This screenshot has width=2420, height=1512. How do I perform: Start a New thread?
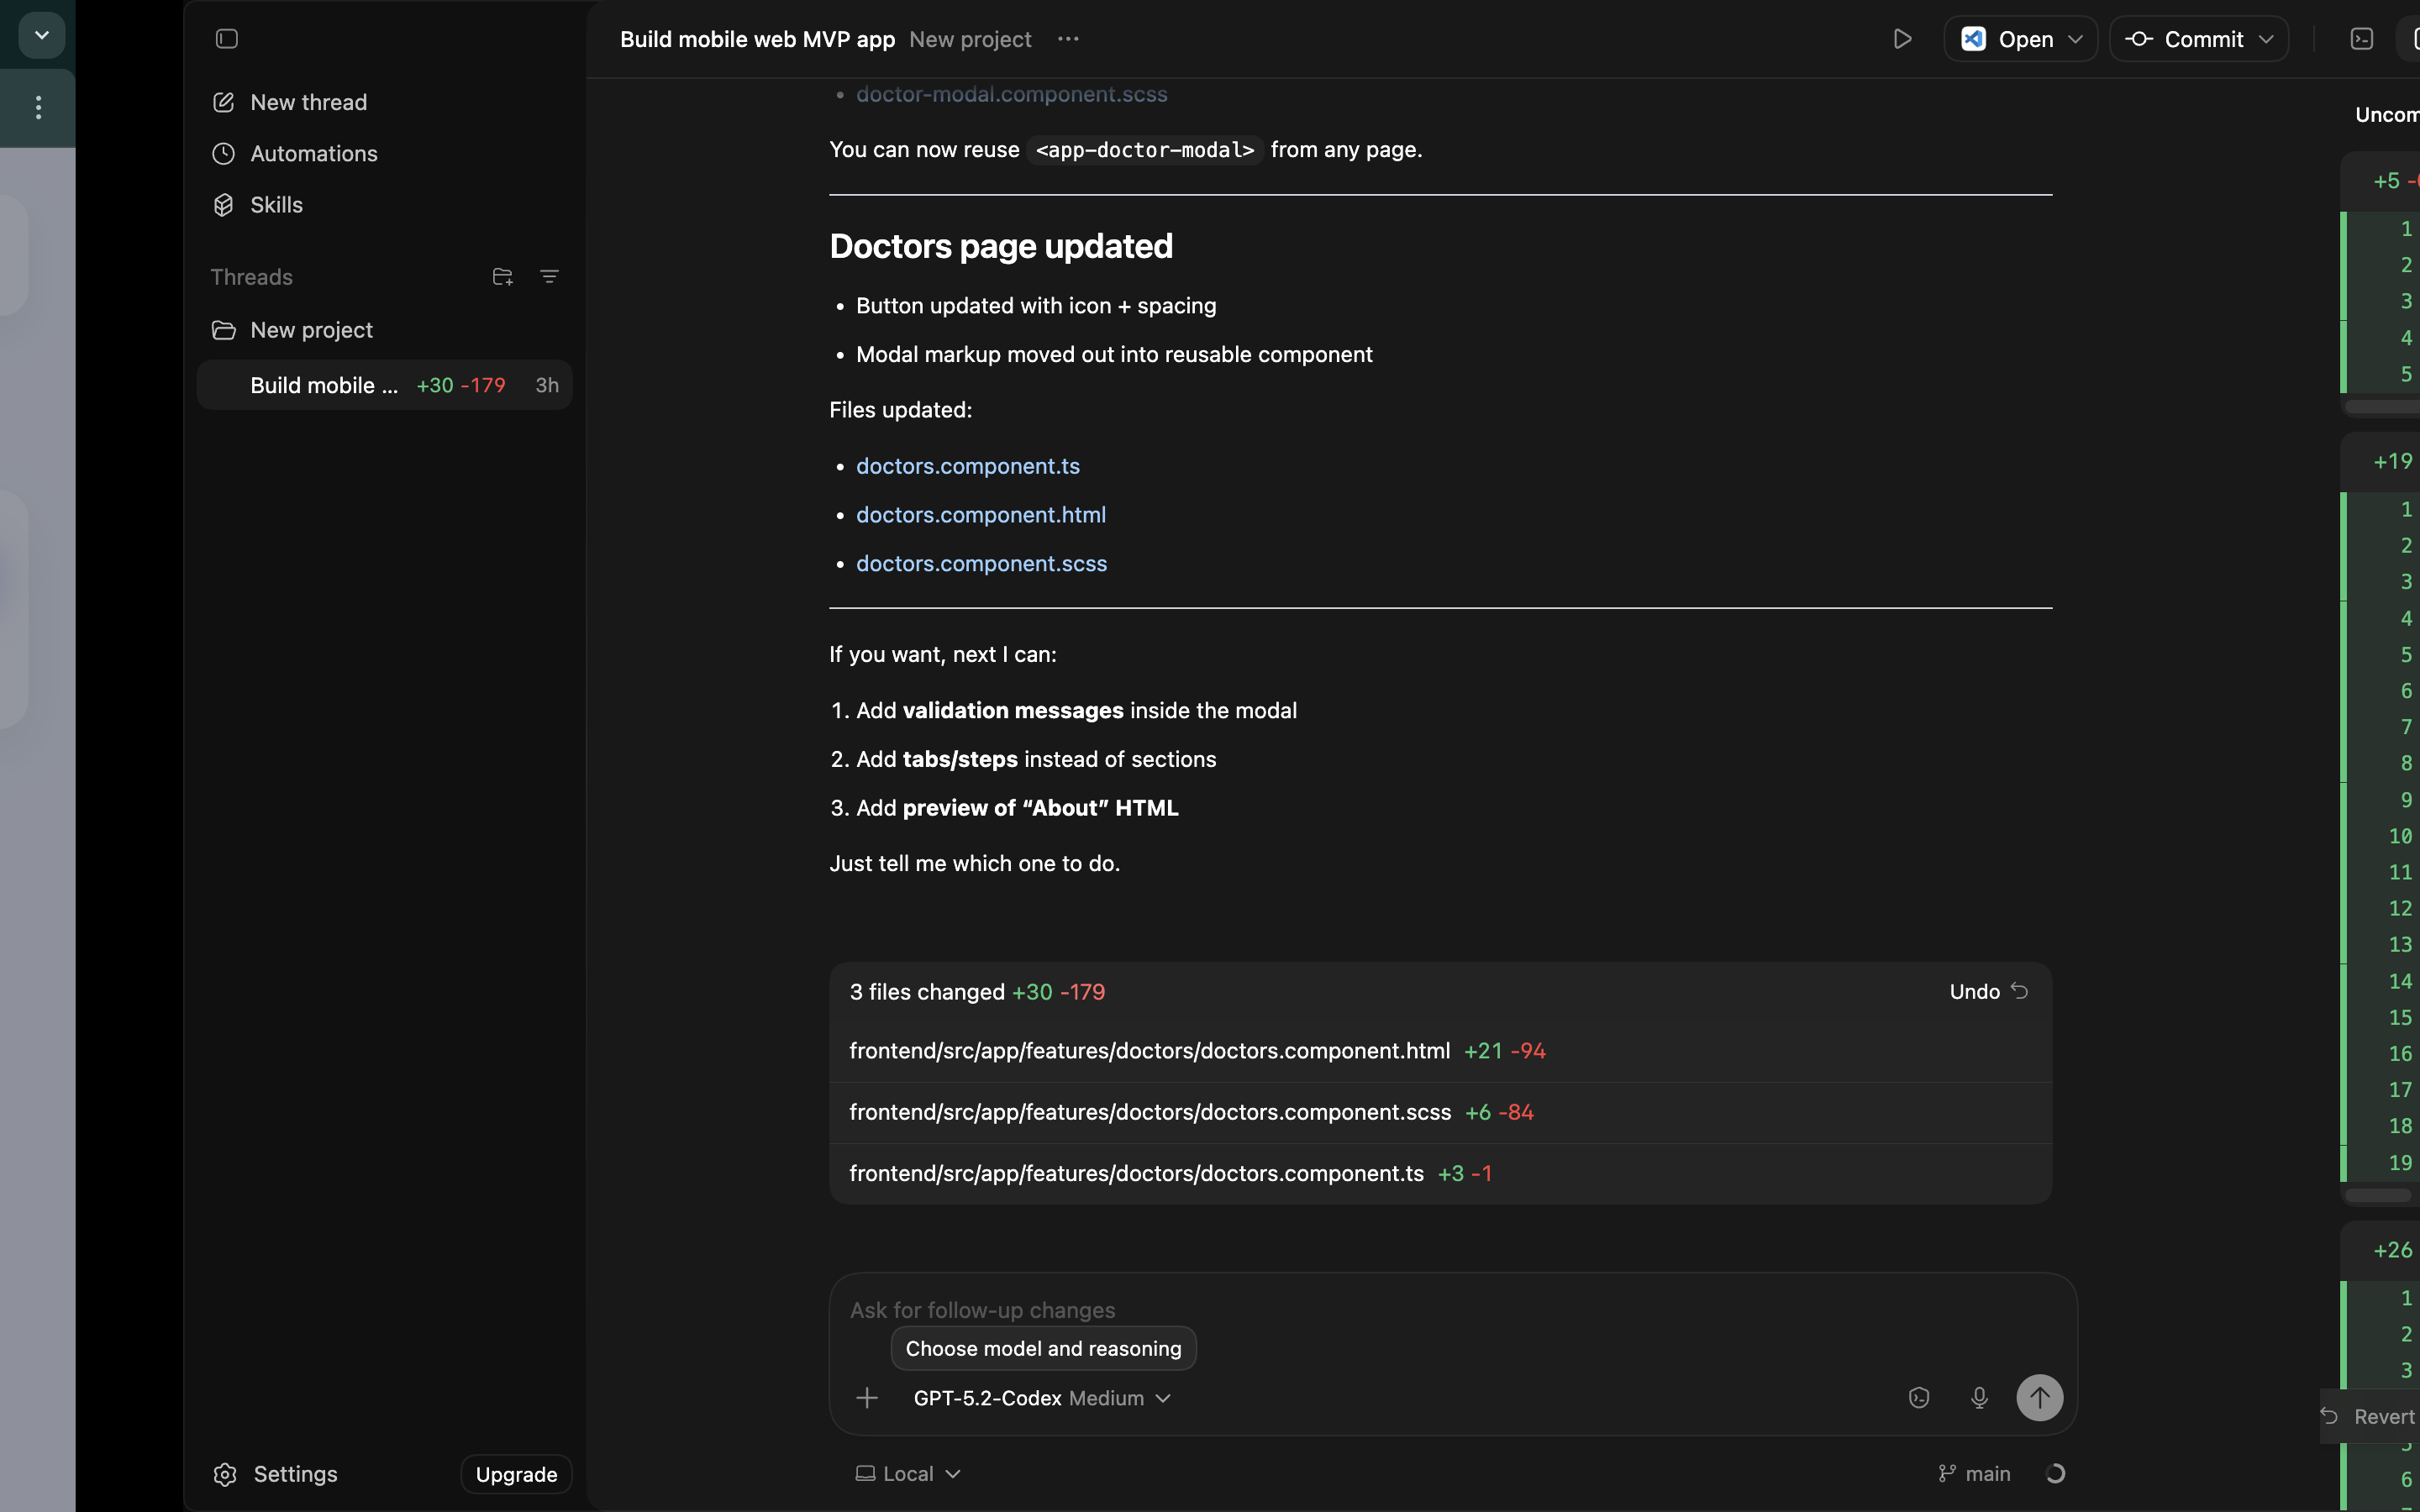(x=308, y=102)
